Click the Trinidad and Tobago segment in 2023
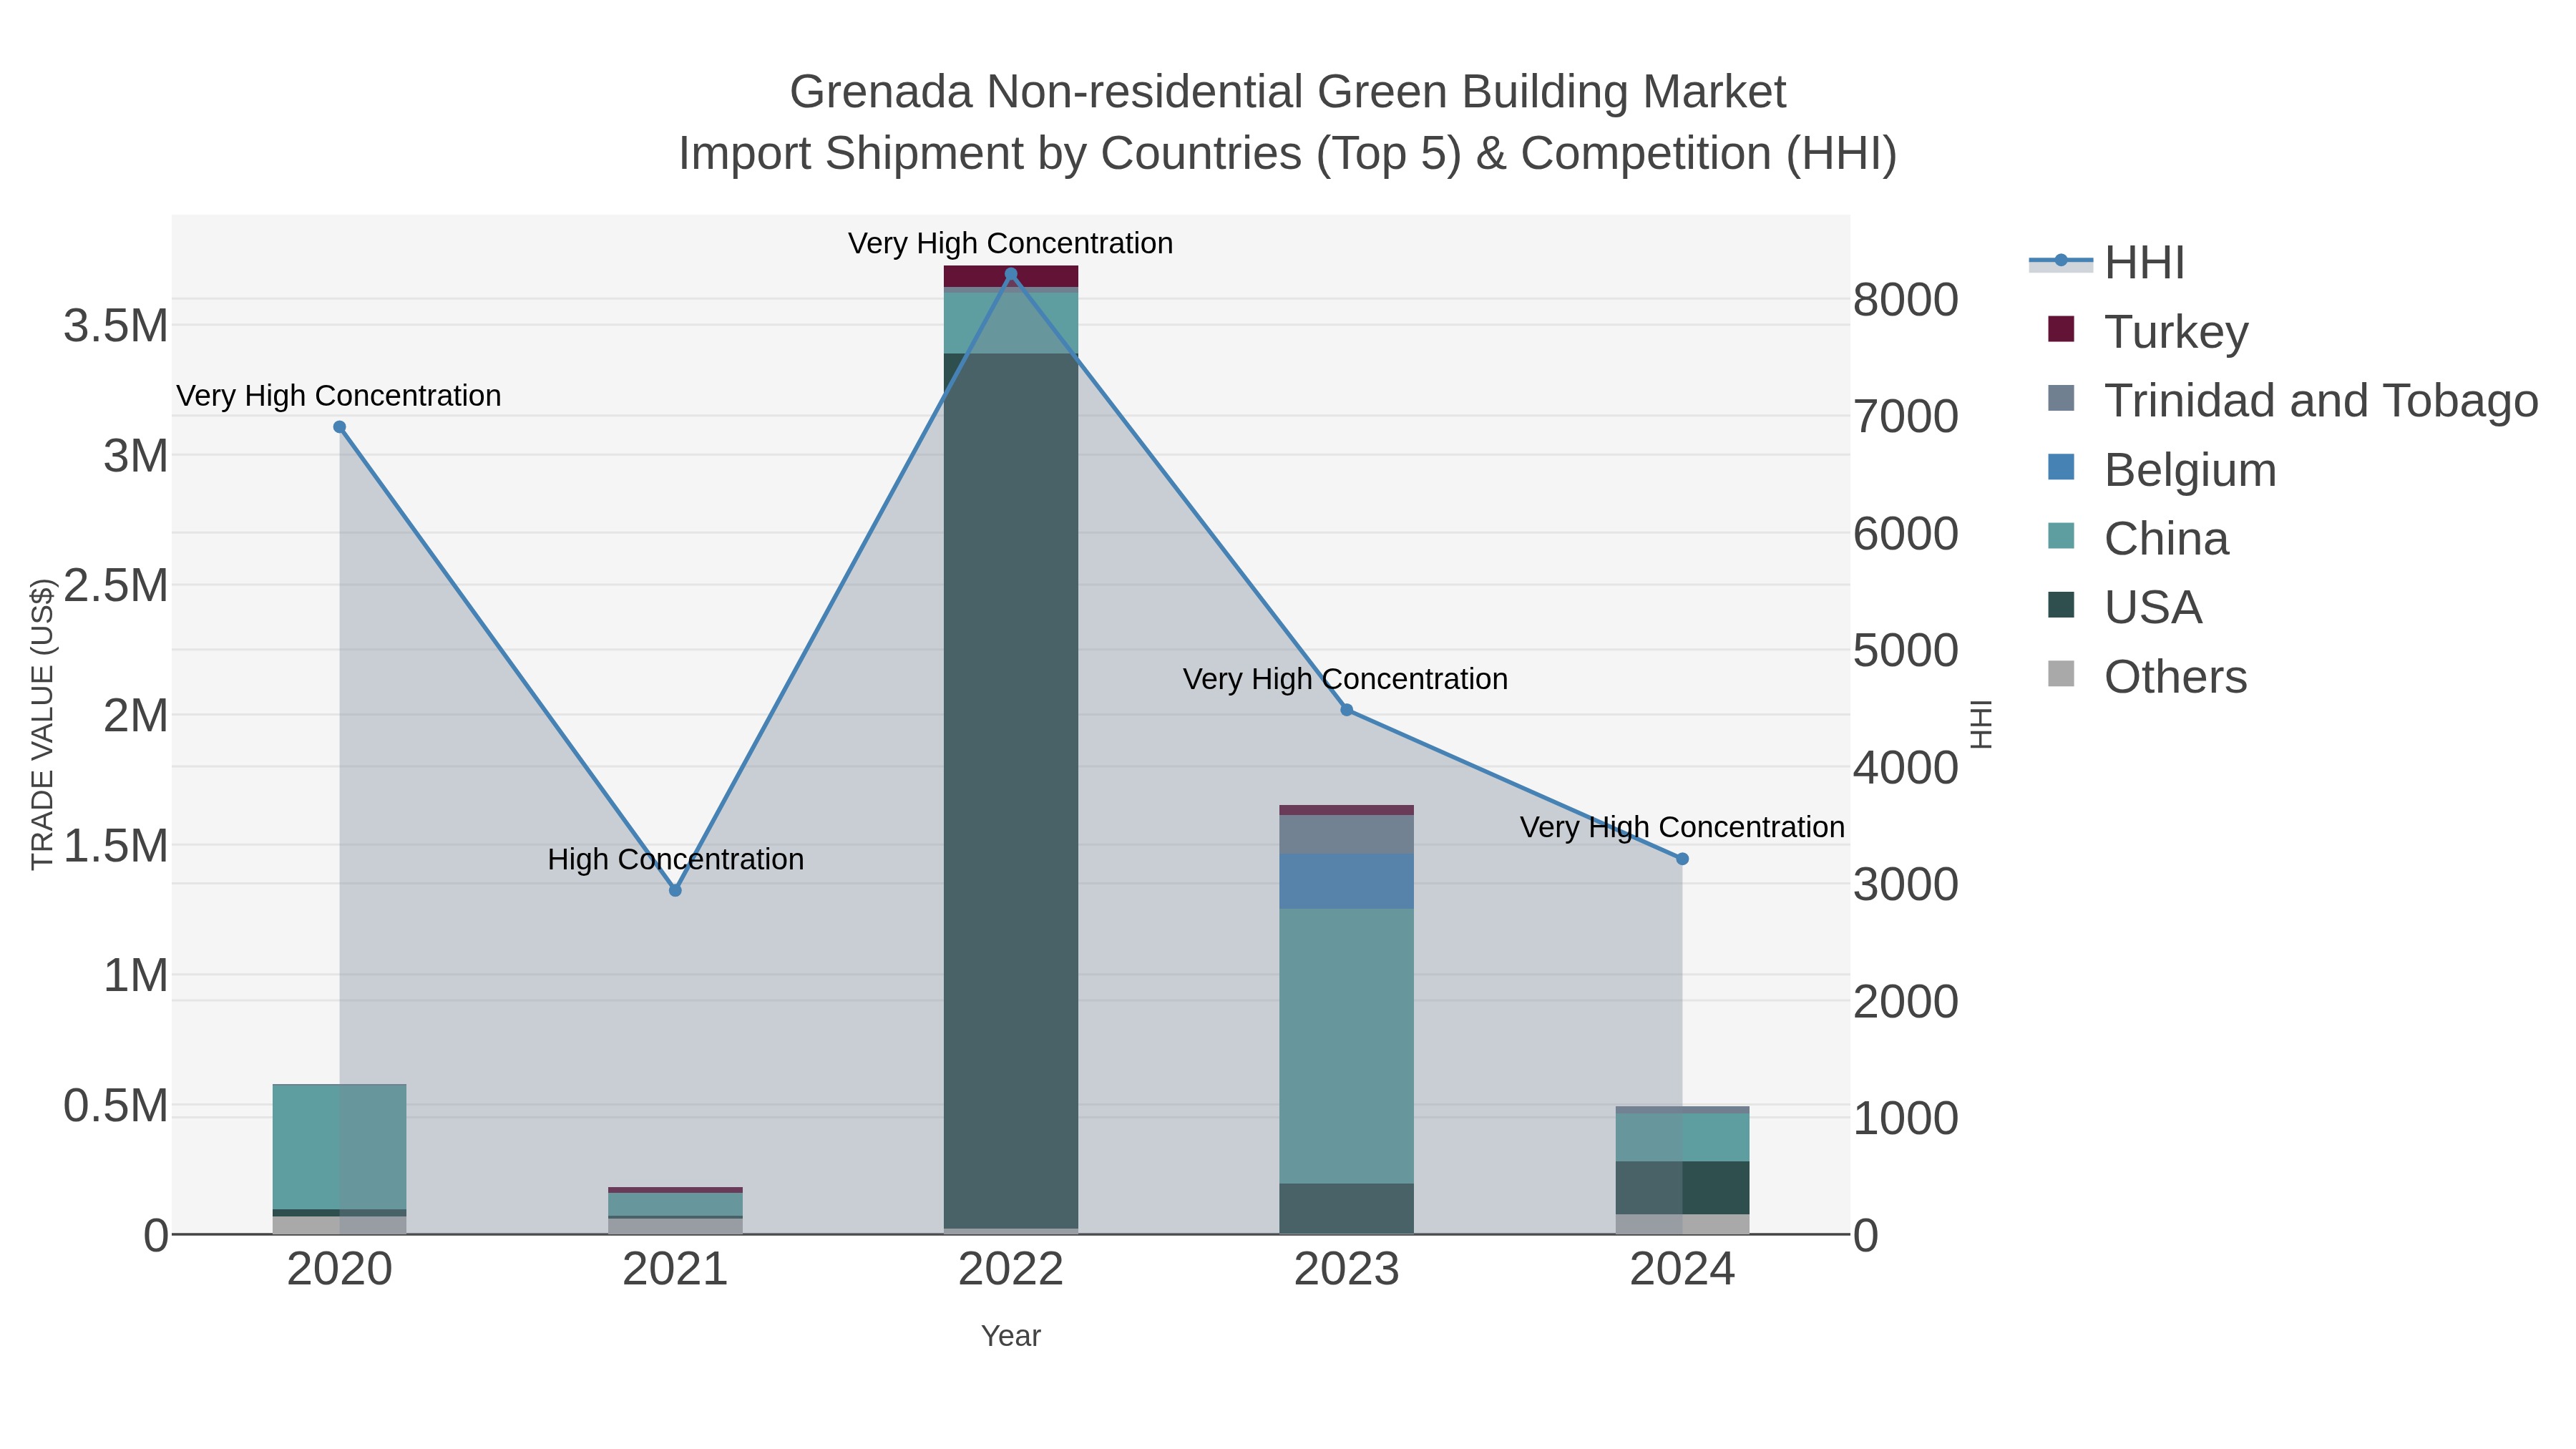This screenshot has width=2576, height=1449. pos(1347,834)
